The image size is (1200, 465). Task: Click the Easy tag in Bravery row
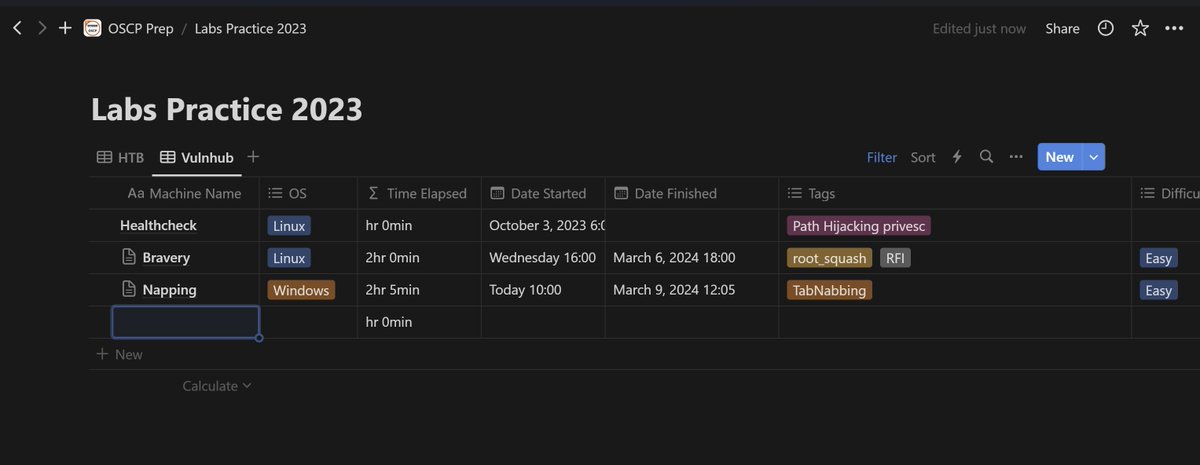click(x=1158, y=258)
